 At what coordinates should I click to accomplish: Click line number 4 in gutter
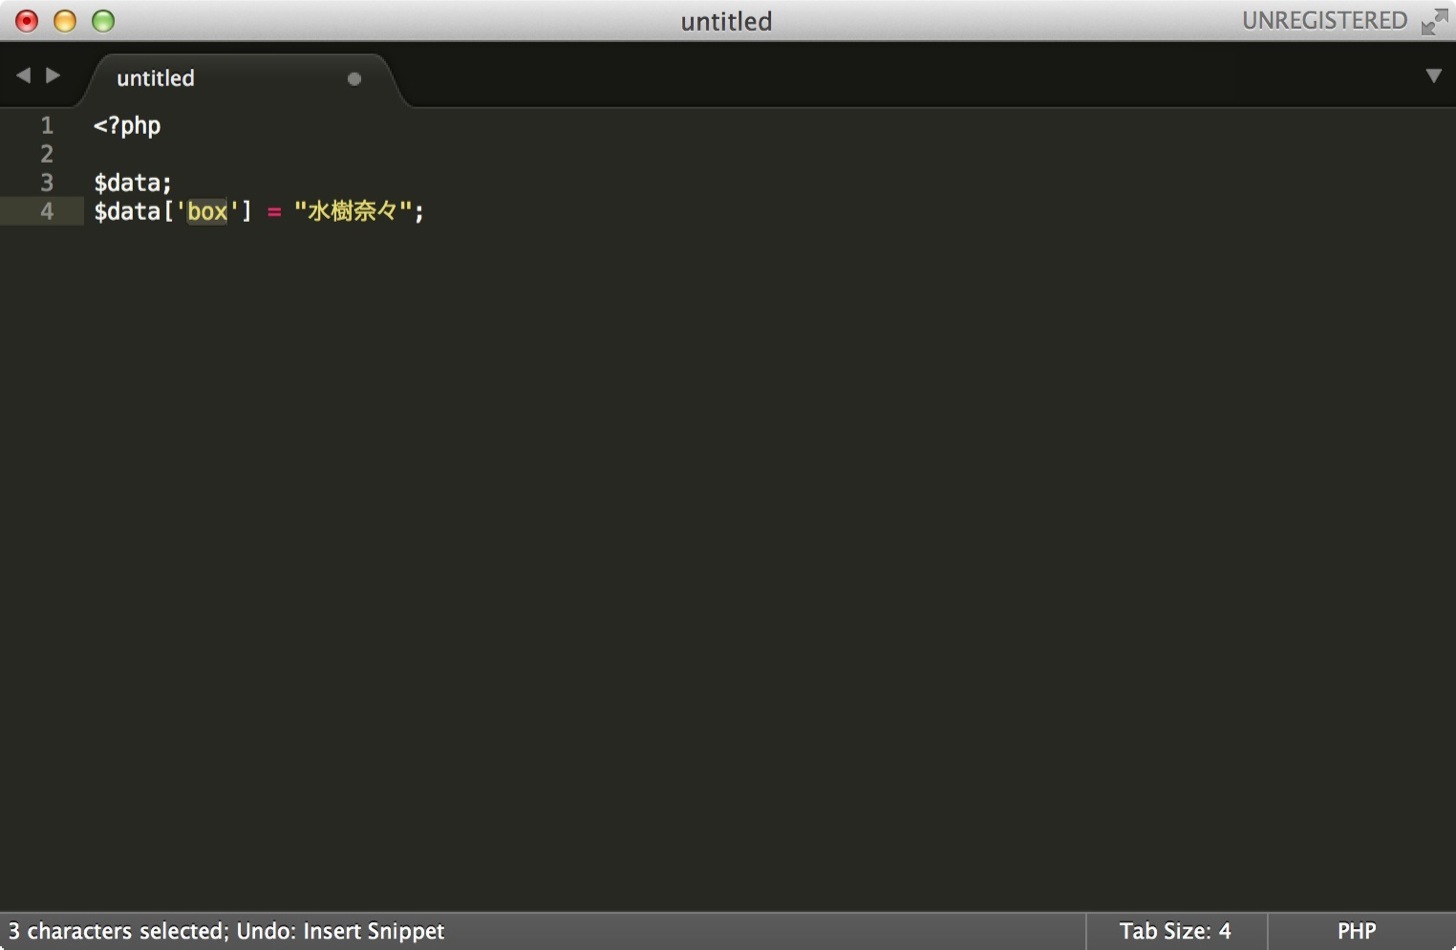pos(46,211)
